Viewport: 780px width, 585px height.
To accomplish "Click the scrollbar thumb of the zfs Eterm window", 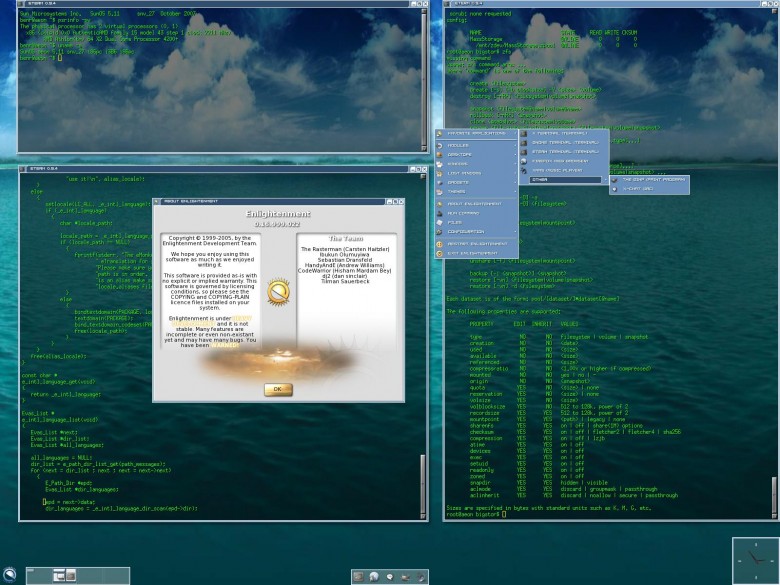I will click(x=774, y=493).
